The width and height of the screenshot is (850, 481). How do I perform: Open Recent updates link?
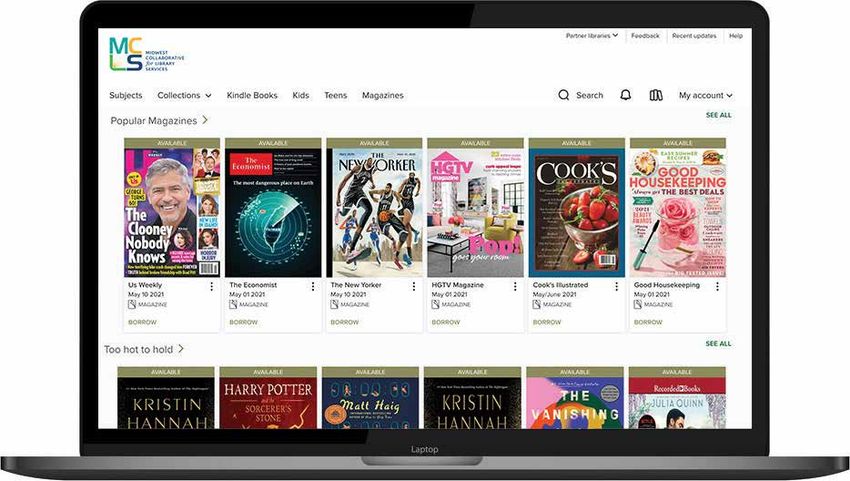click(x=694, y=35)
